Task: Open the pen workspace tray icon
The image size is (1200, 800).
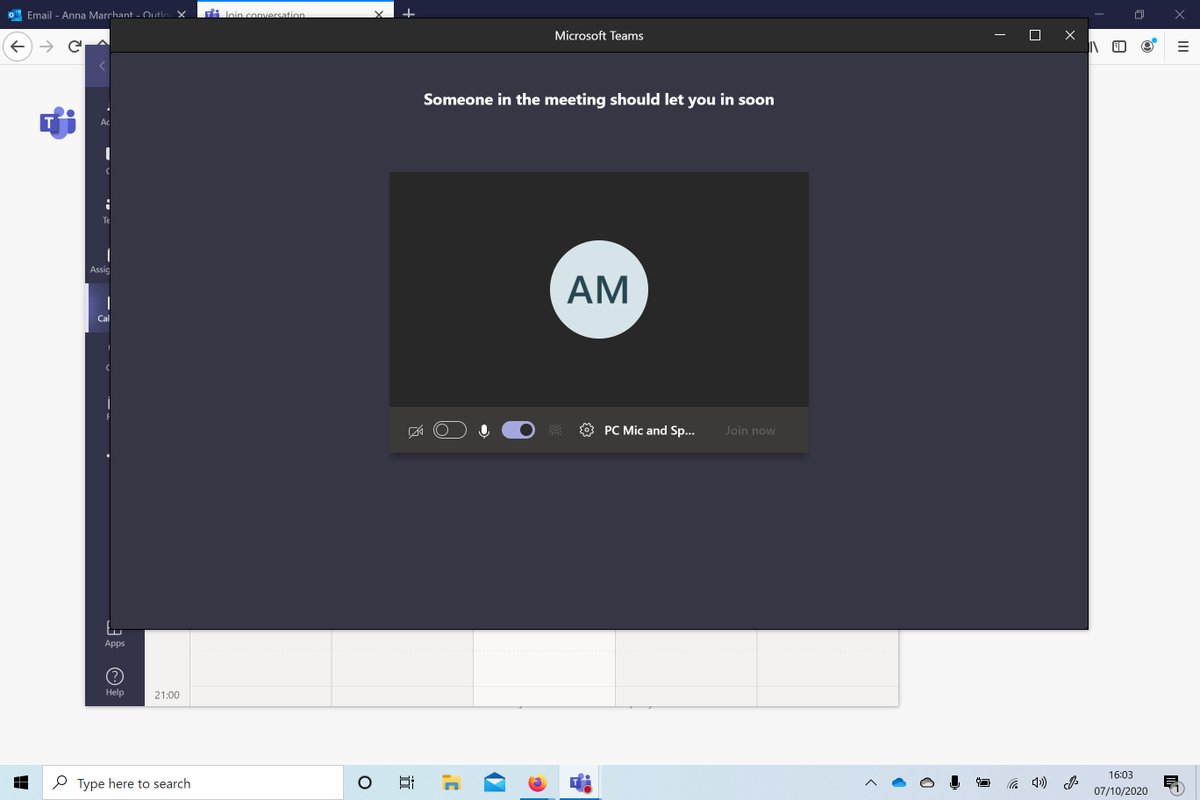Action: click(1072, 783)
